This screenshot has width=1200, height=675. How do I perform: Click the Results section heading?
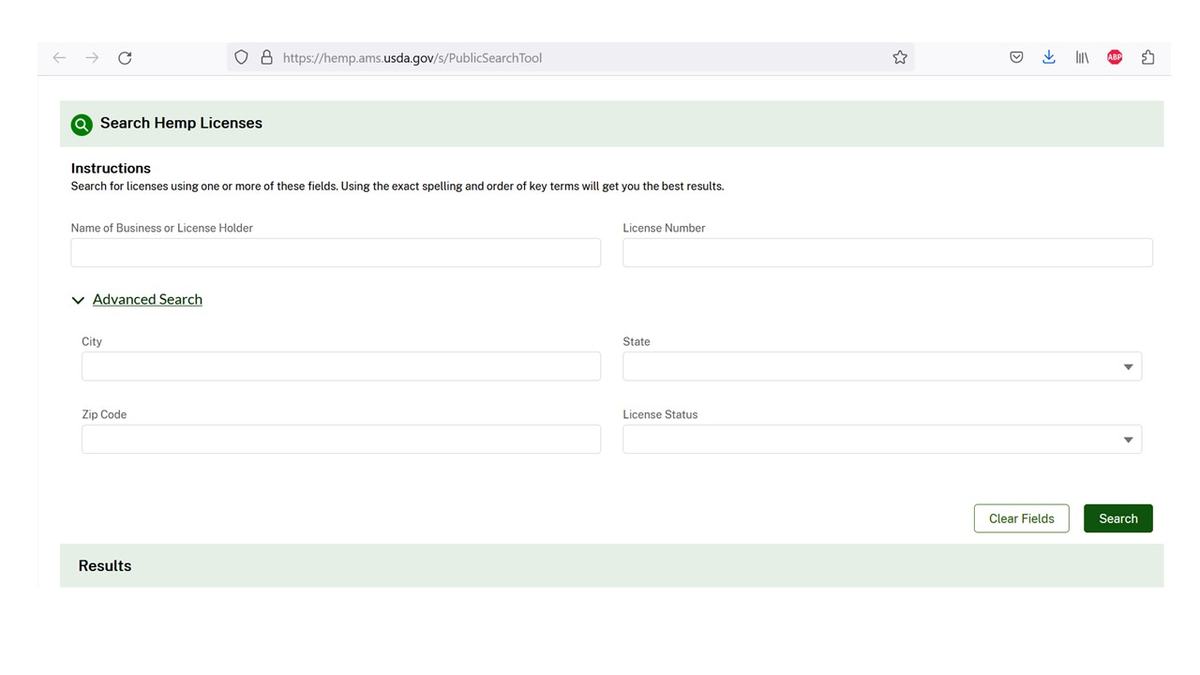pyautogui.click(x=105, y=566)
